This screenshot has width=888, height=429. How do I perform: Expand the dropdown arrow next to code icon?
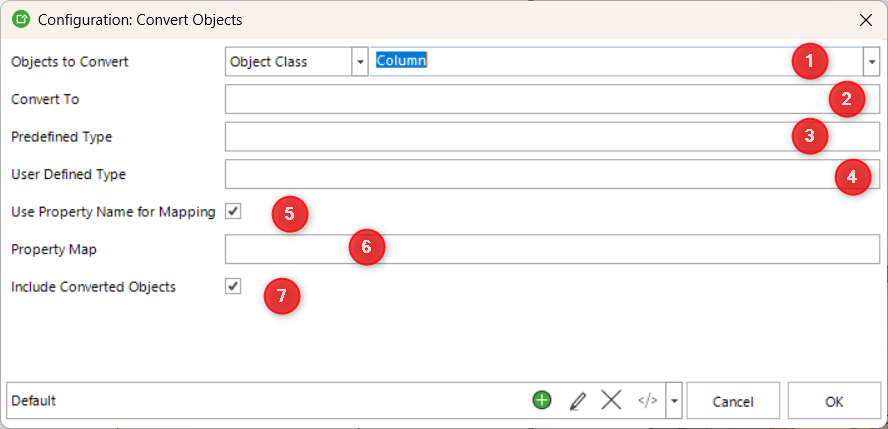click(674, 400)
